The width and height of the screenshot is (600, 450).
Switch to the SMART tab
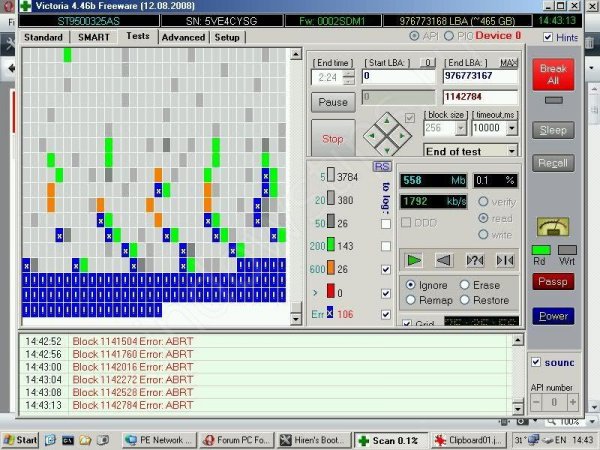pos(94,37)
